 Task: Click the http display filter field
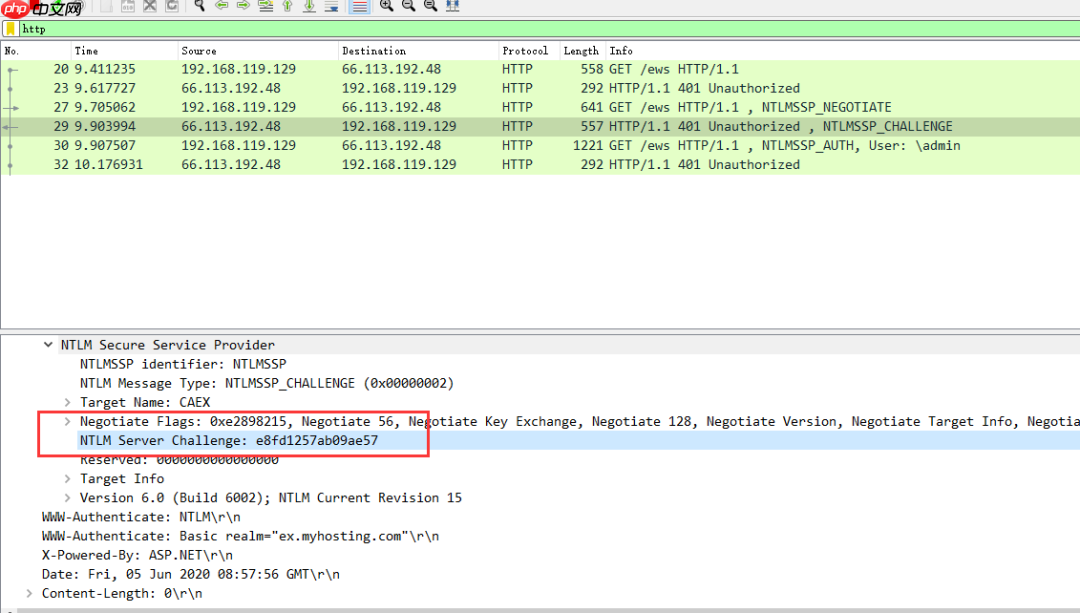pos(548,29)
